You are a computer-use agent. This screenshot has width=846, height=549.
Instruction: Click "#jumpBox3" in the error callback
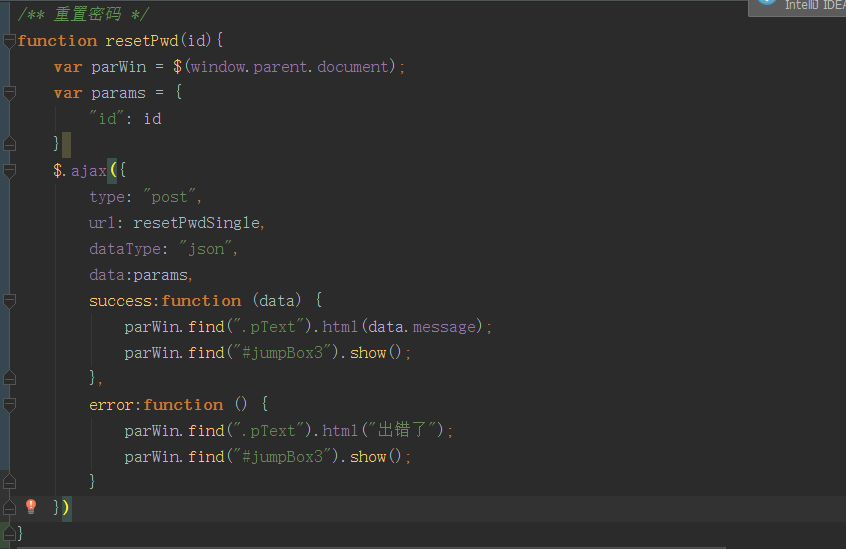coord(281,457)
